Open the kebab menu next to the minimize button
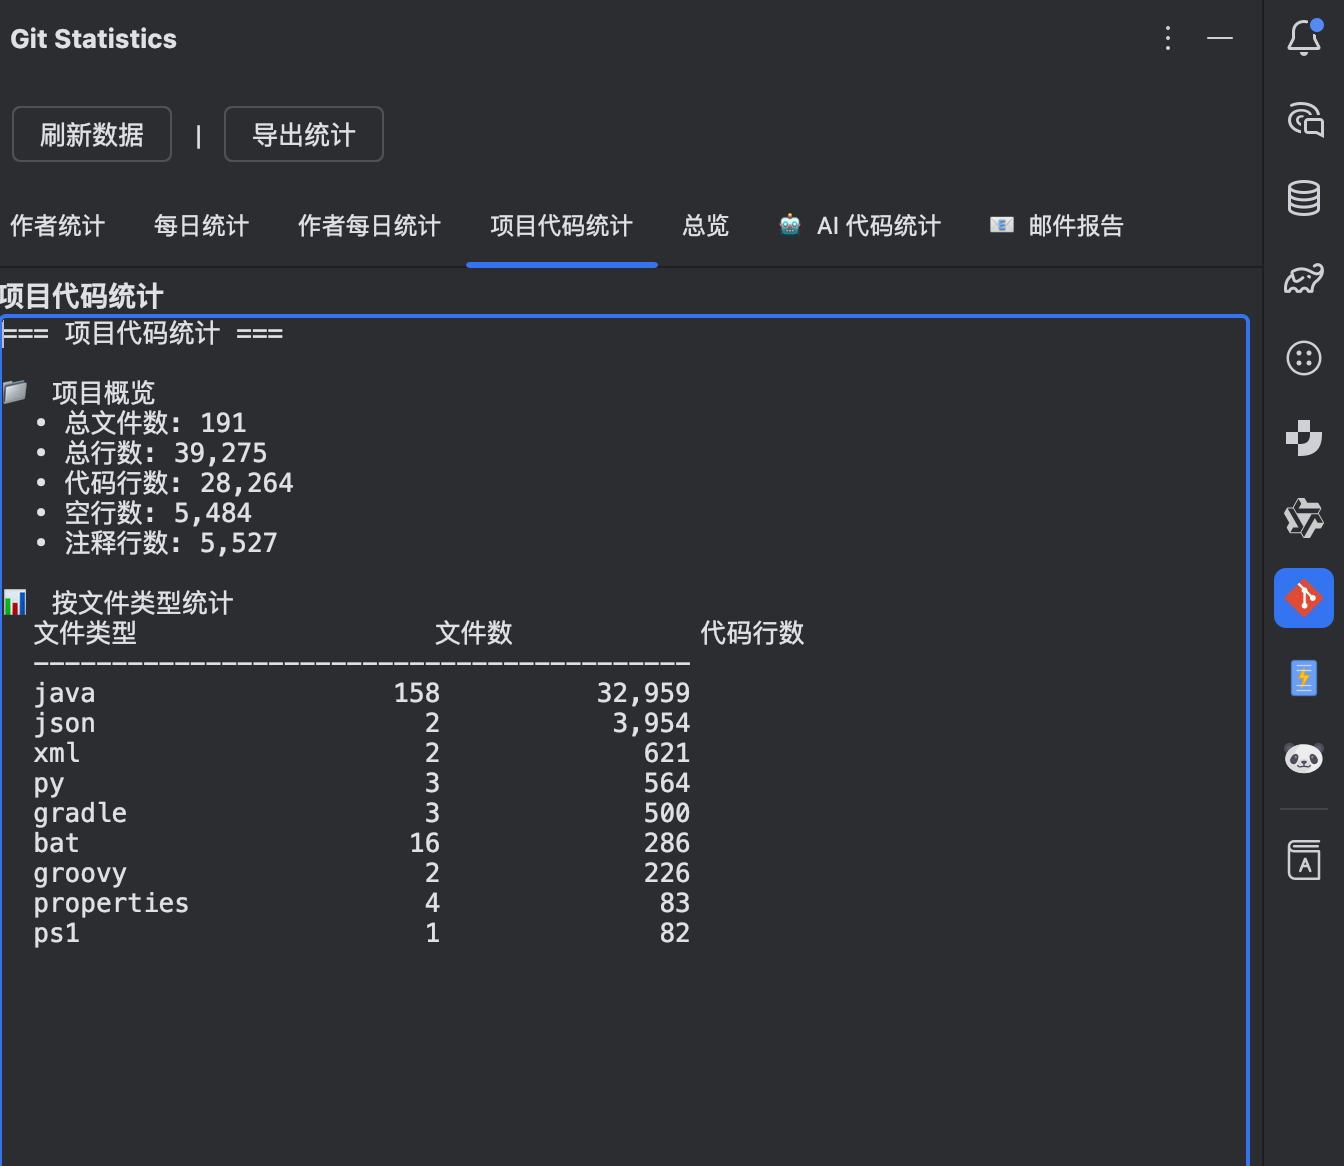Image resolution: width=1344 pixels, height=1166 pixels. coord(1167,39)
